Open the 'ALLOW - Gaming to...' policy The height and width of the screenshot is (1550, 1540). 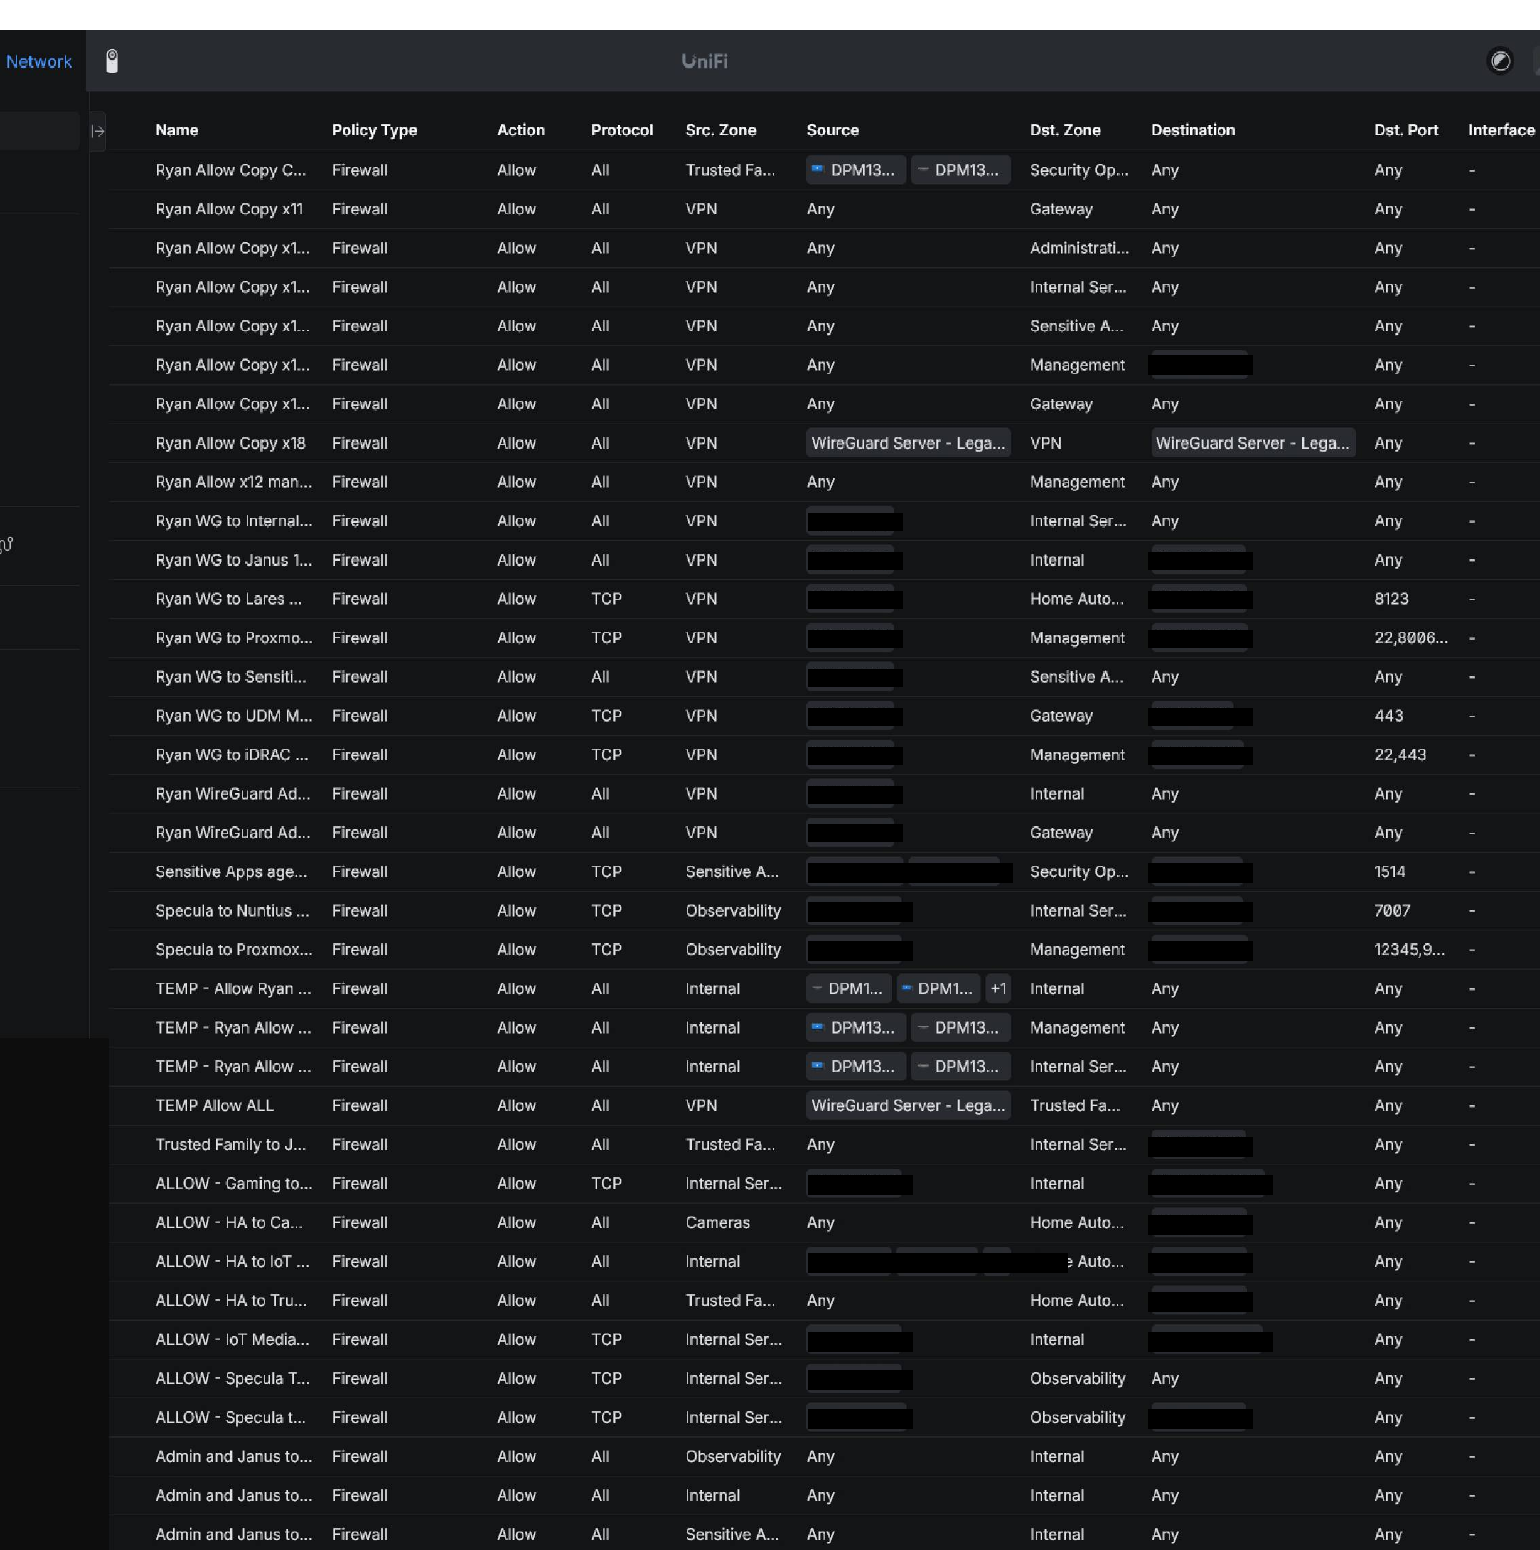click(x=233, y=1184)
